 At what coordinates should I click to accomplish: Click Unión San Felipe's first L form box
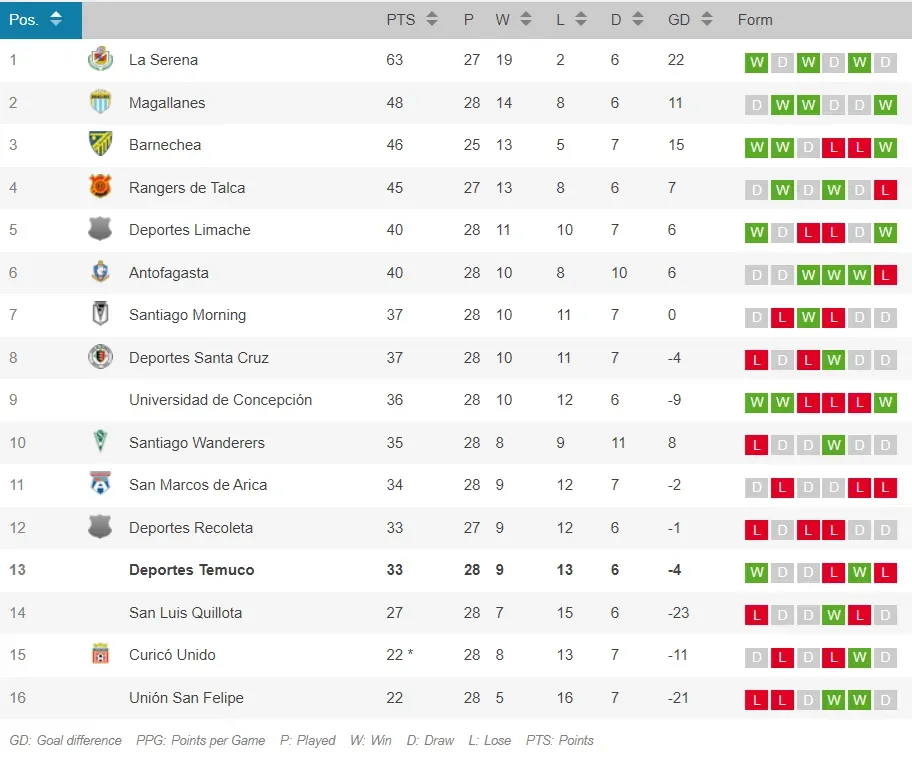pos(756,701)
